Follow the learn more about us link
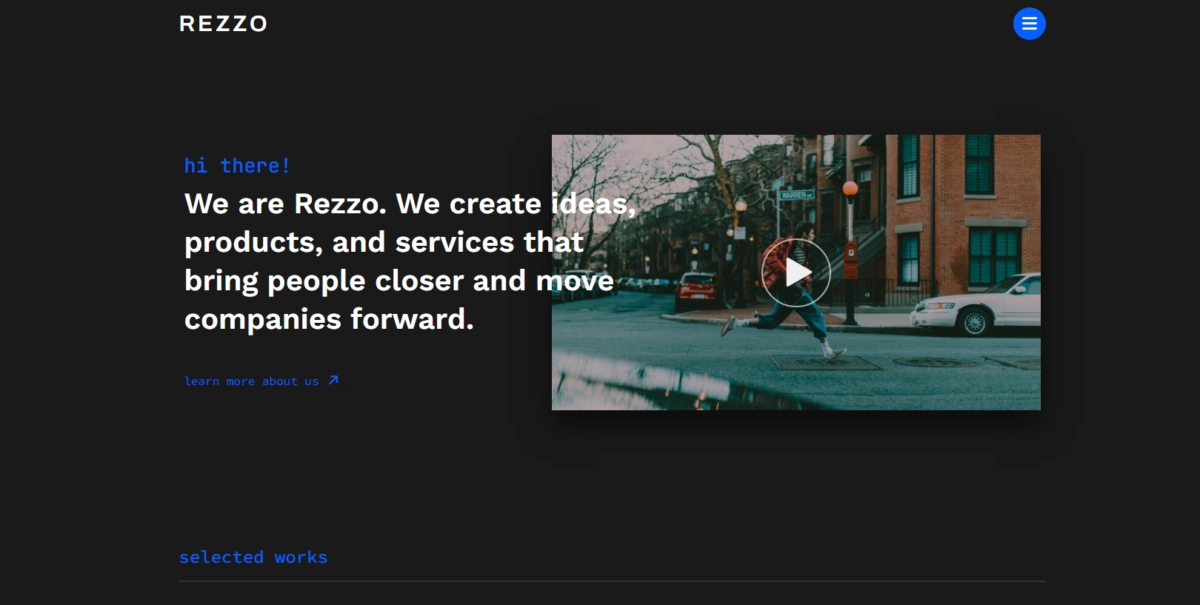Viewport: 1200px width, 605px height. pos(251,381)
